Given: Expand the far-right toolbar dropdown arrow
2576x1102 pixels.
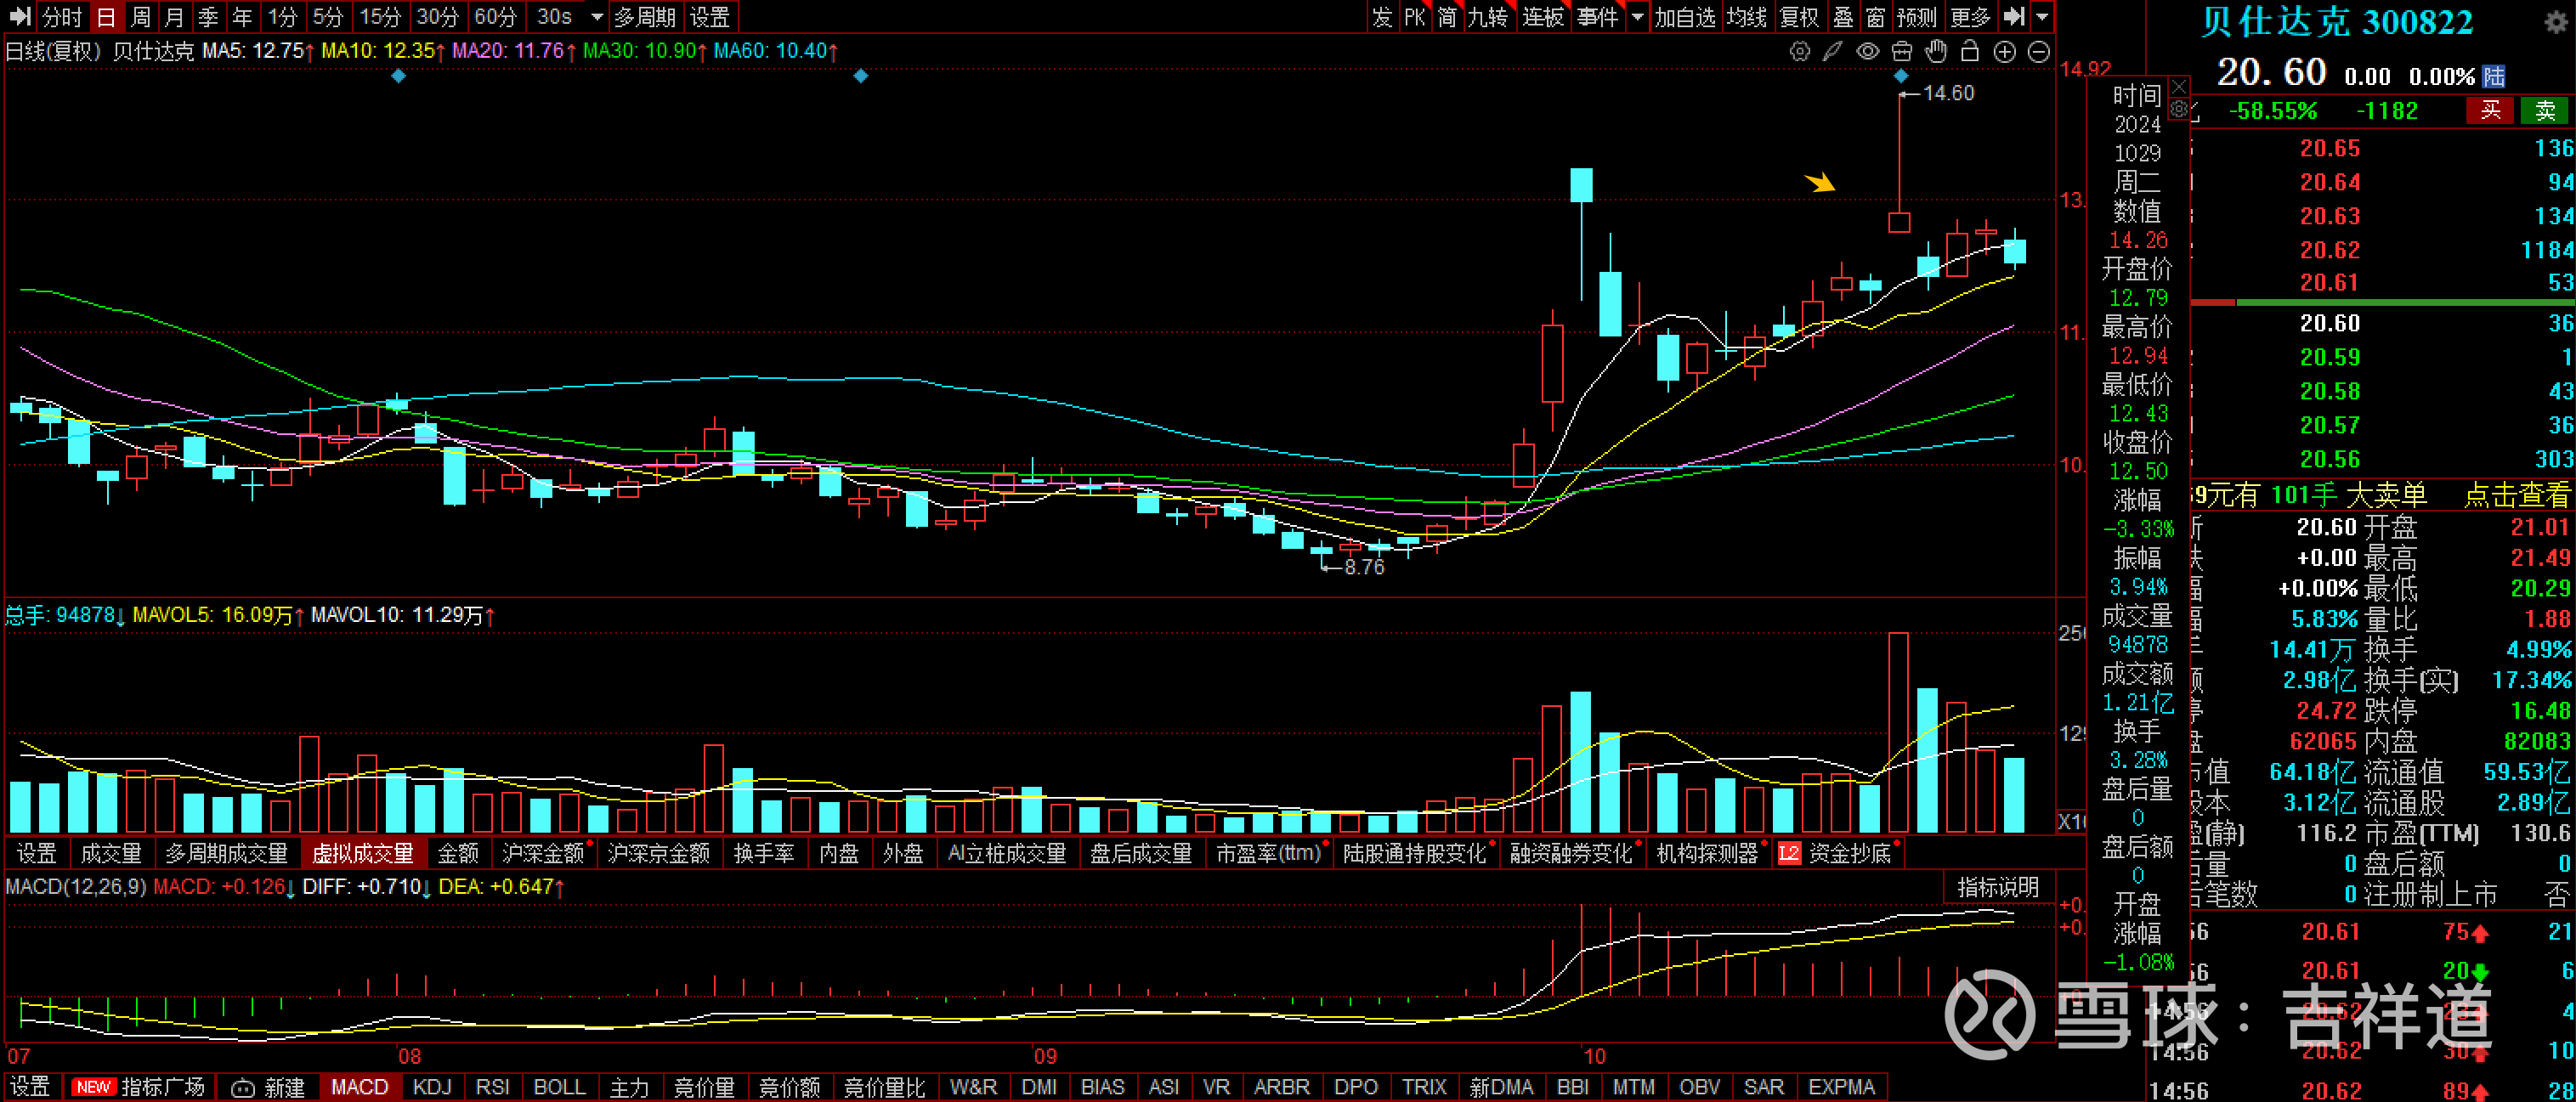Looking at the screenshot, I should tap(2043, 17).
